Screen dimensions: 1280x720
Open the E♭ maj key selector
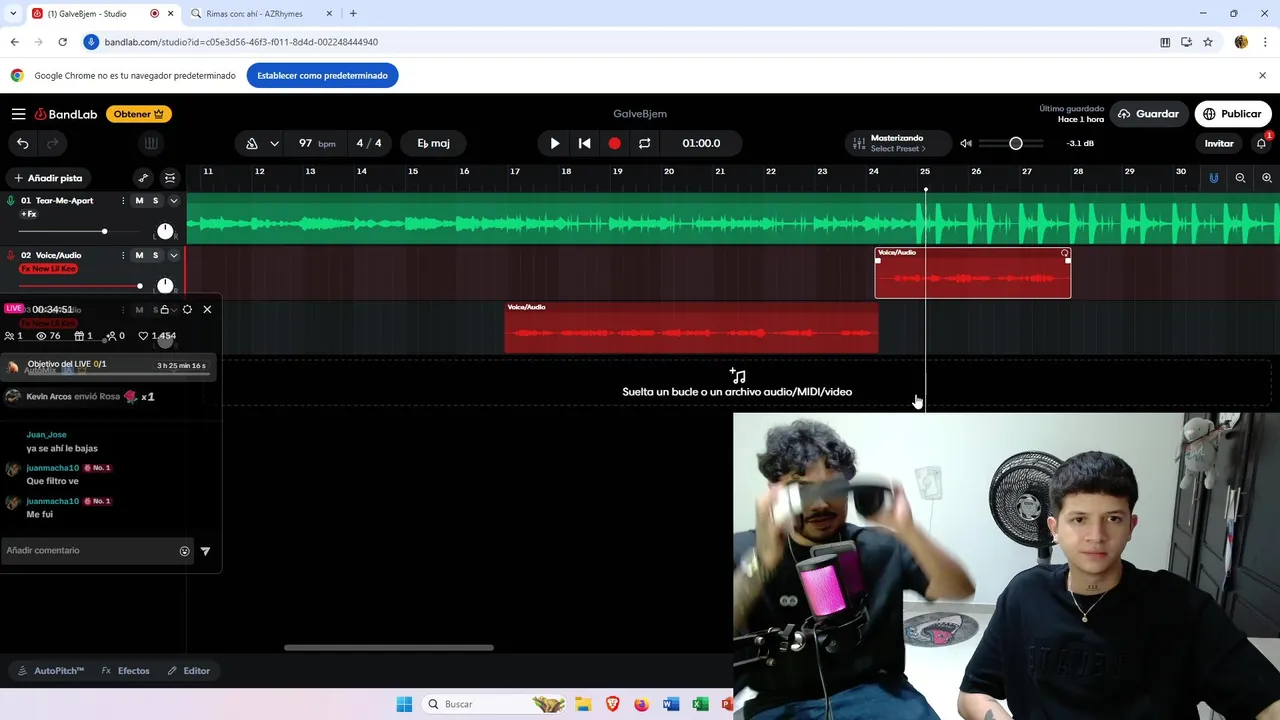(433, 143)
